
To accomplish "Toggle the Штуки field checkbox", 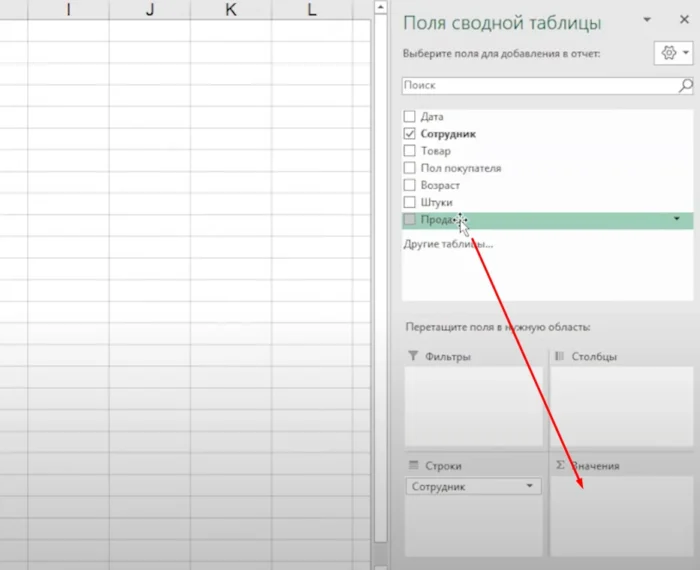I will (x=409, y=203).
